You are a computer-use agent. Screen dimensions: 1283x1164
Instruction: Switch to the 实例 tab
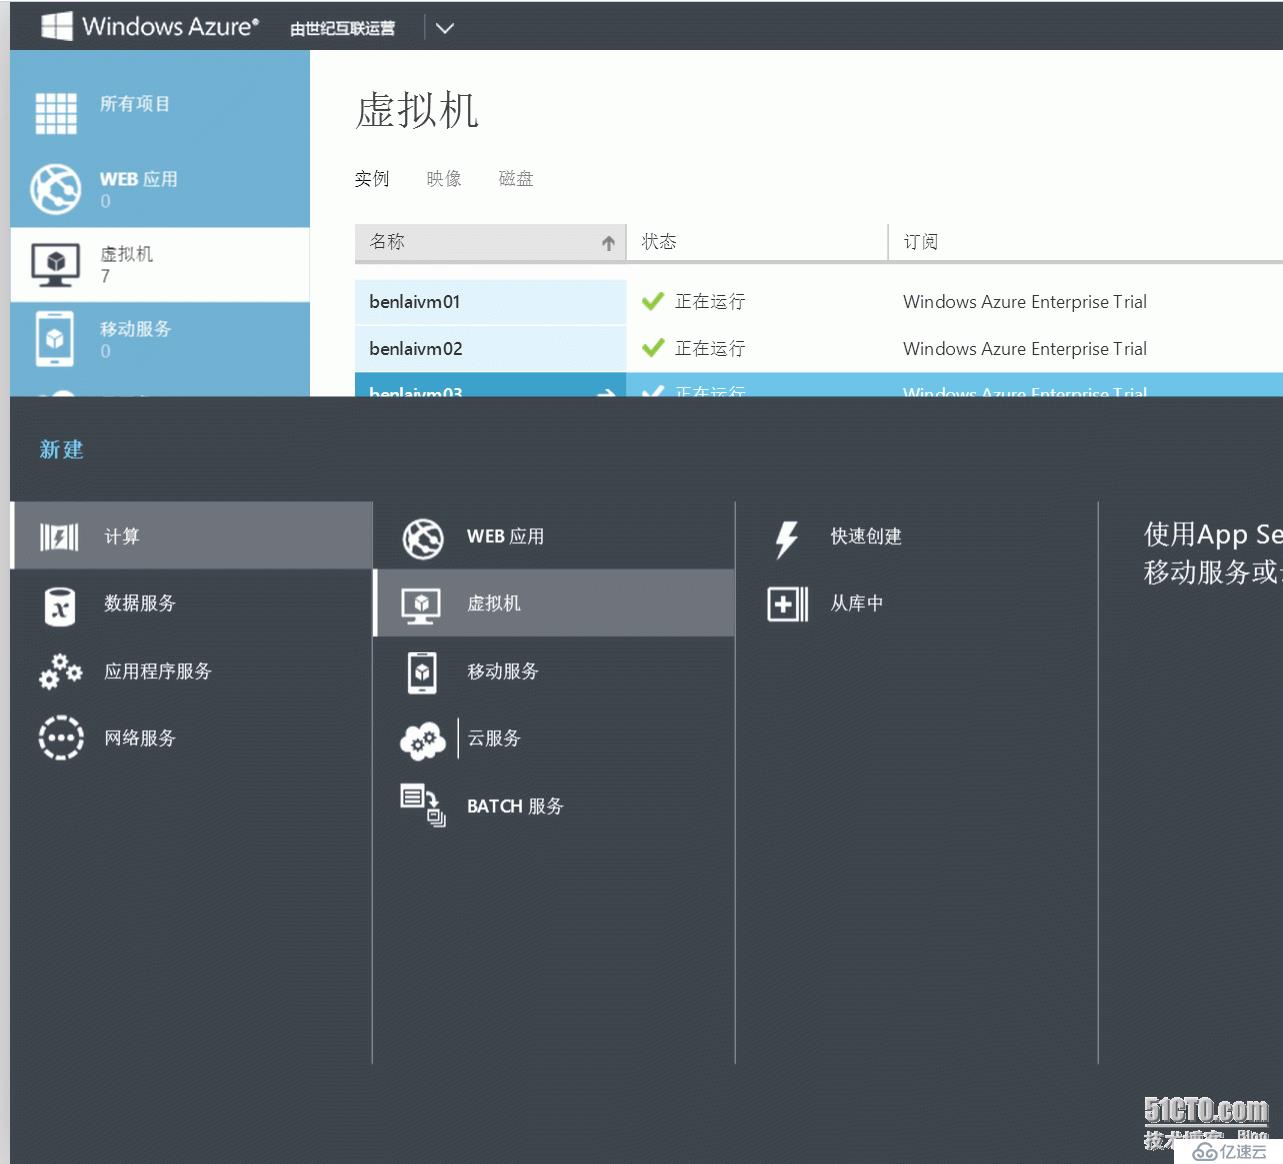(x=372, y=179)
